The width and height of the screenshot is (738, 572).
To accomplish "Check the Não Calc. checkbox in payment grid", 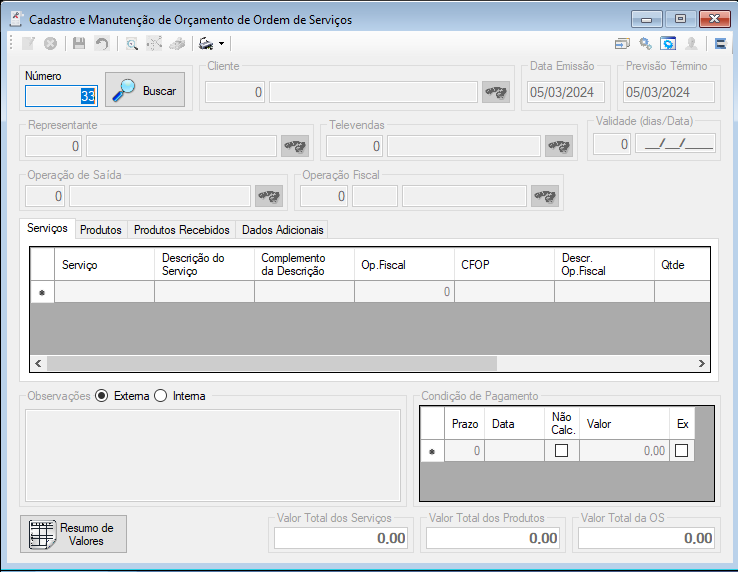I will click(x=561, y=451).
